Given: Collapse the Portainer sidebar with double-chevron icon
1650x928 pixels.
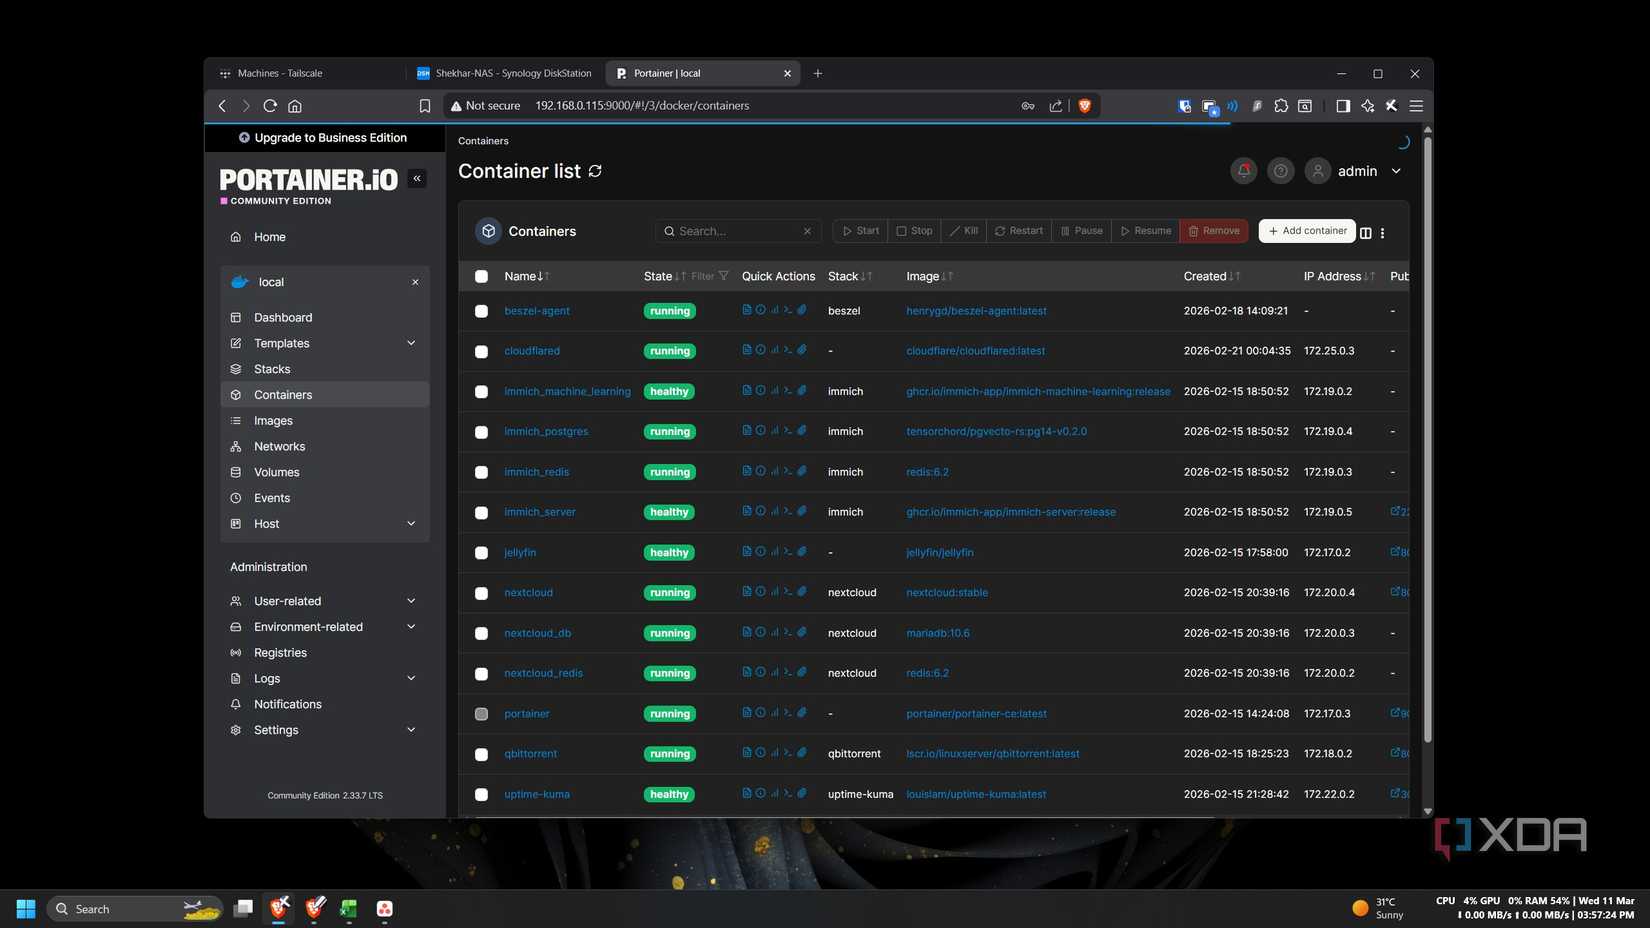Looking at the screenshot, I should tap(417, 178).
